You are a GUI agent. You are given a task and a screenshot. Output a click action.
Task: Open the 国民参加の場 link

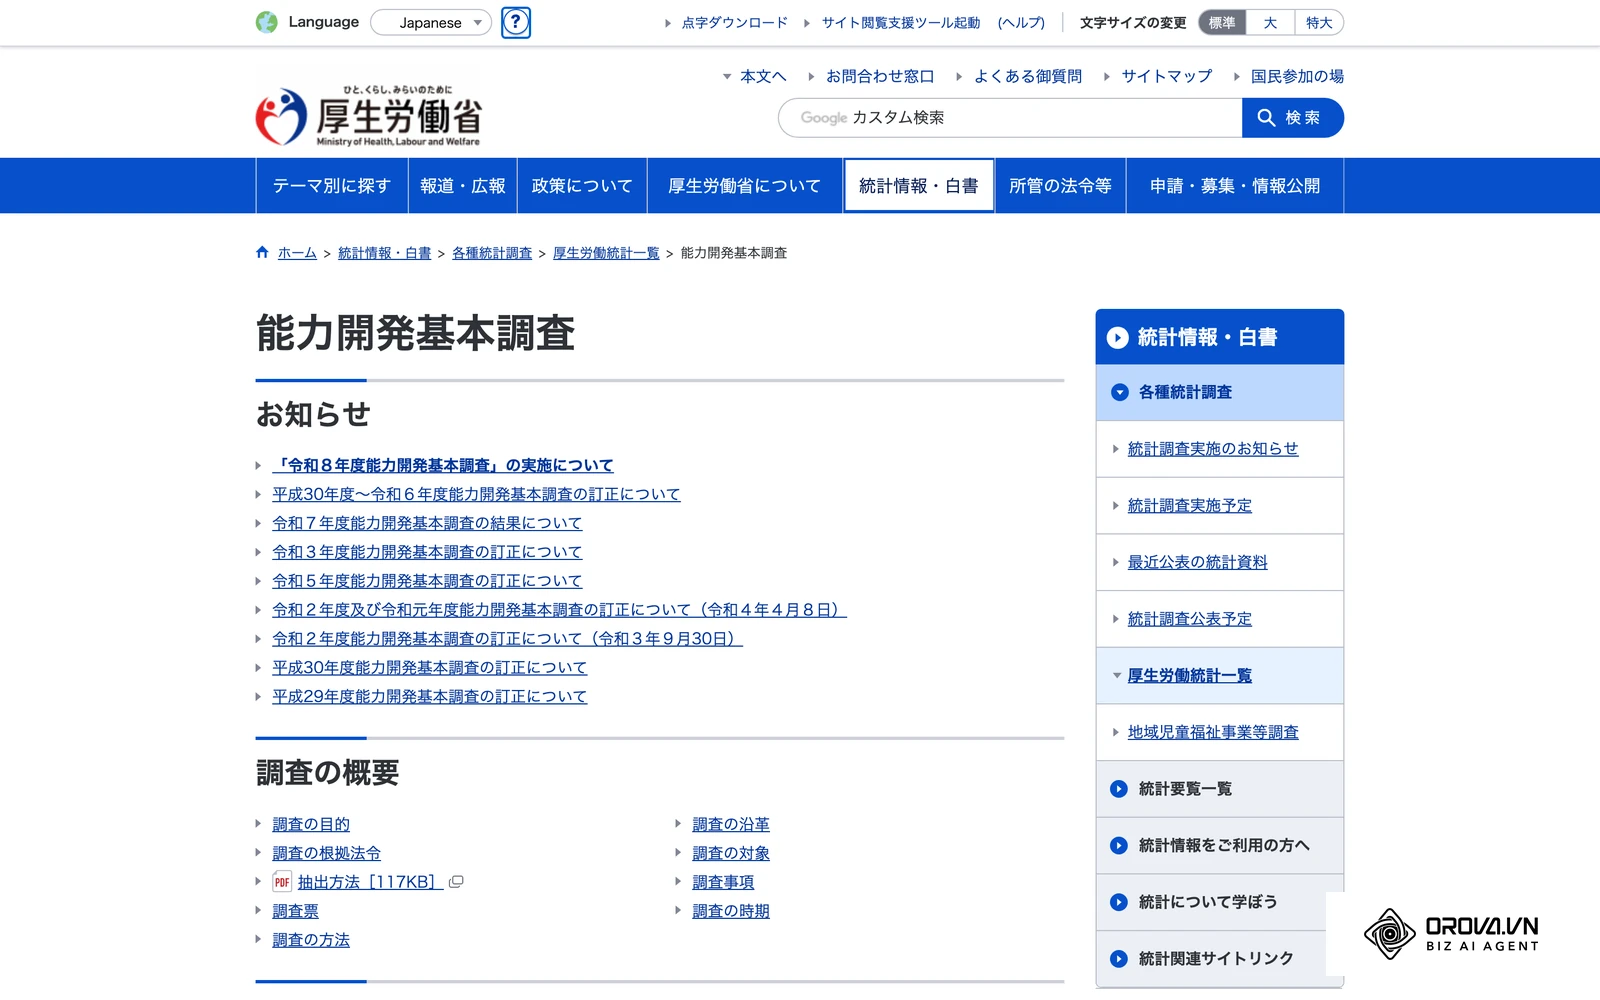tap(1297, 76)
